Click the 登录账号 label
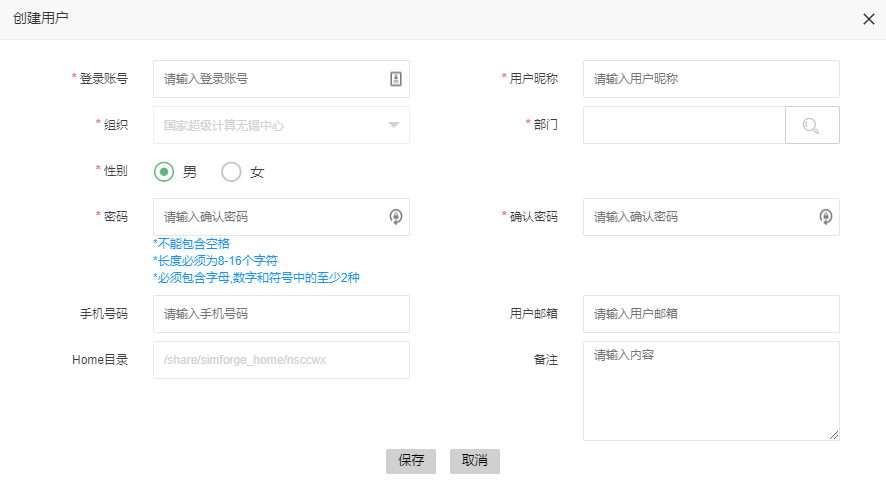This screenshot has width=886, height=489. pyautogui.click(x=103, y=79)
